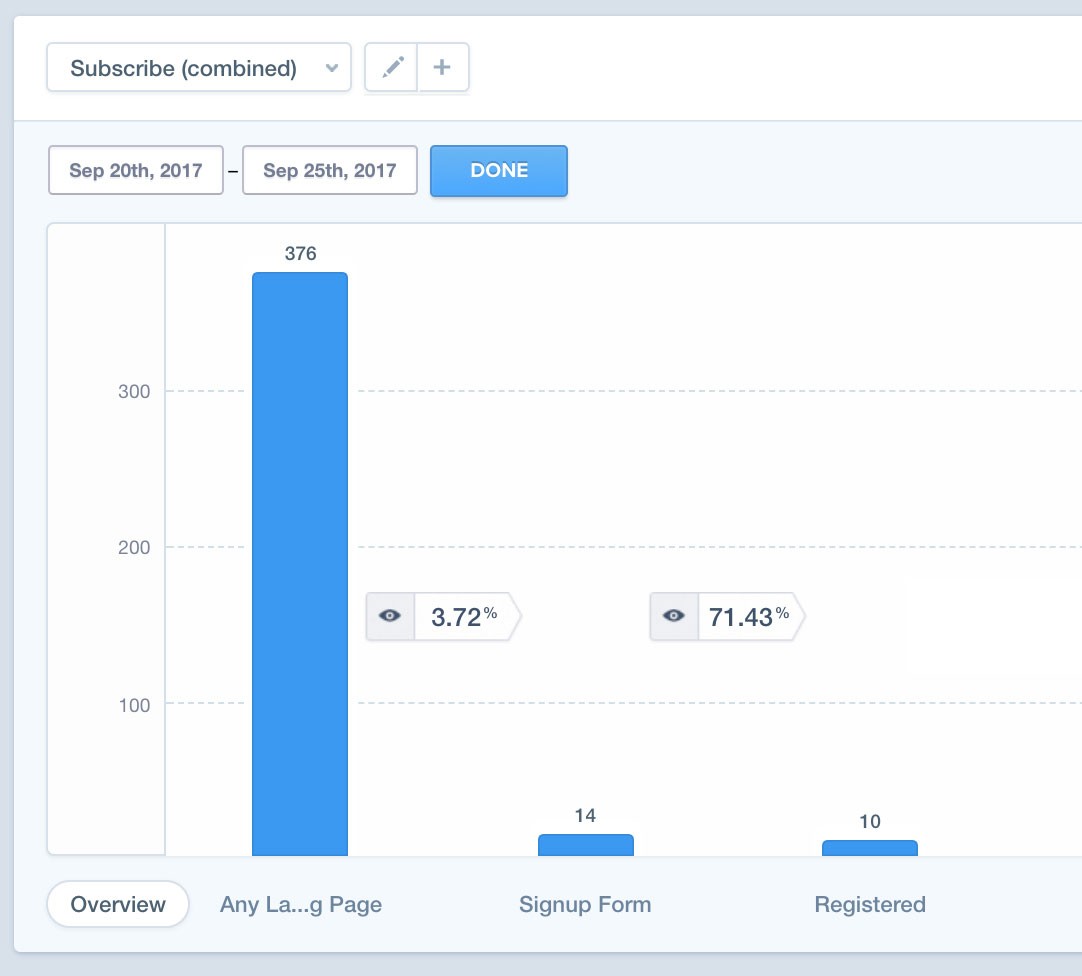This screenshot has height=976, width=1082.
Task: Click the tall blue bar for landing page
Action: (300, 560)
